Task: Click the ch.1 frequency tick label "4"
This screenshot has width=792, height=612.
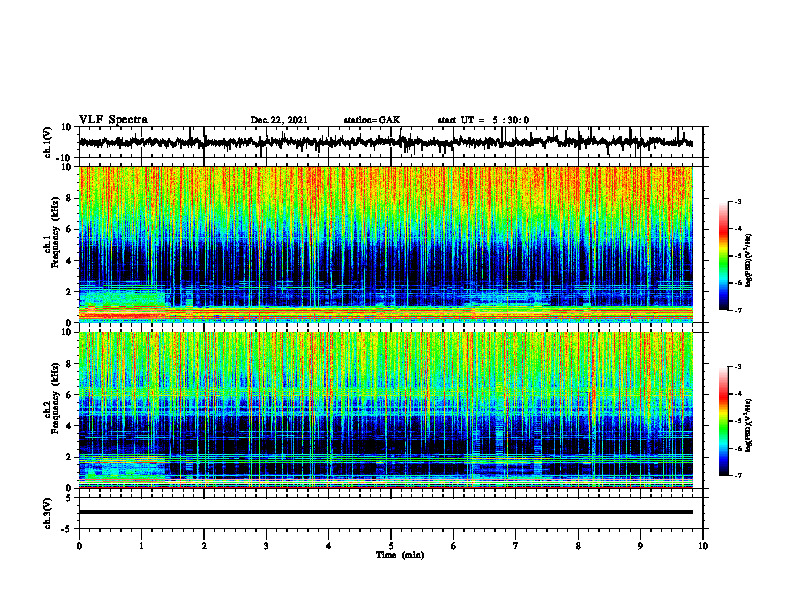Action: click(x=70, y=261)
